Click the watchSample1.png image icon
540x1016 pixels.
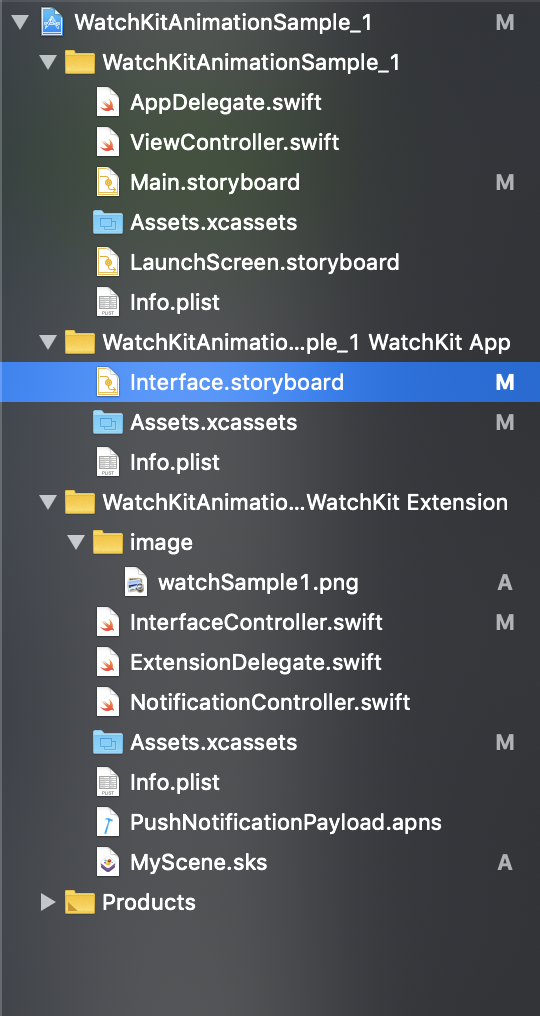(x=135, y=583)
